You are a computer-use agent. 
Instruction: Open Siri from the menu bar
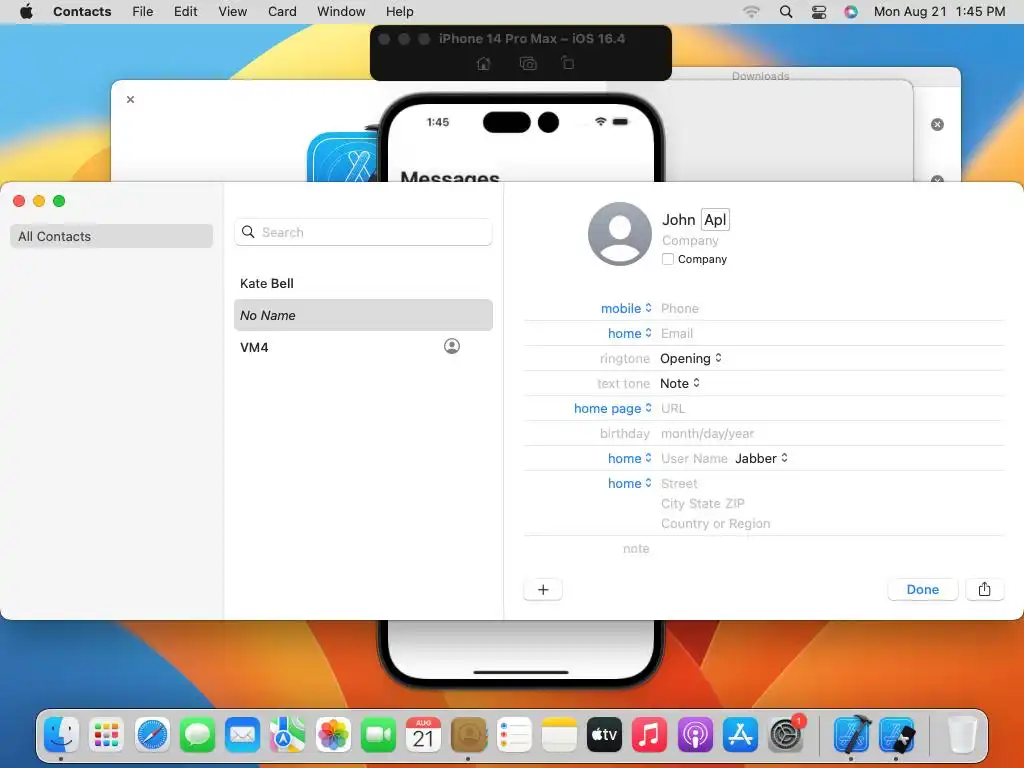pos(850,12)
